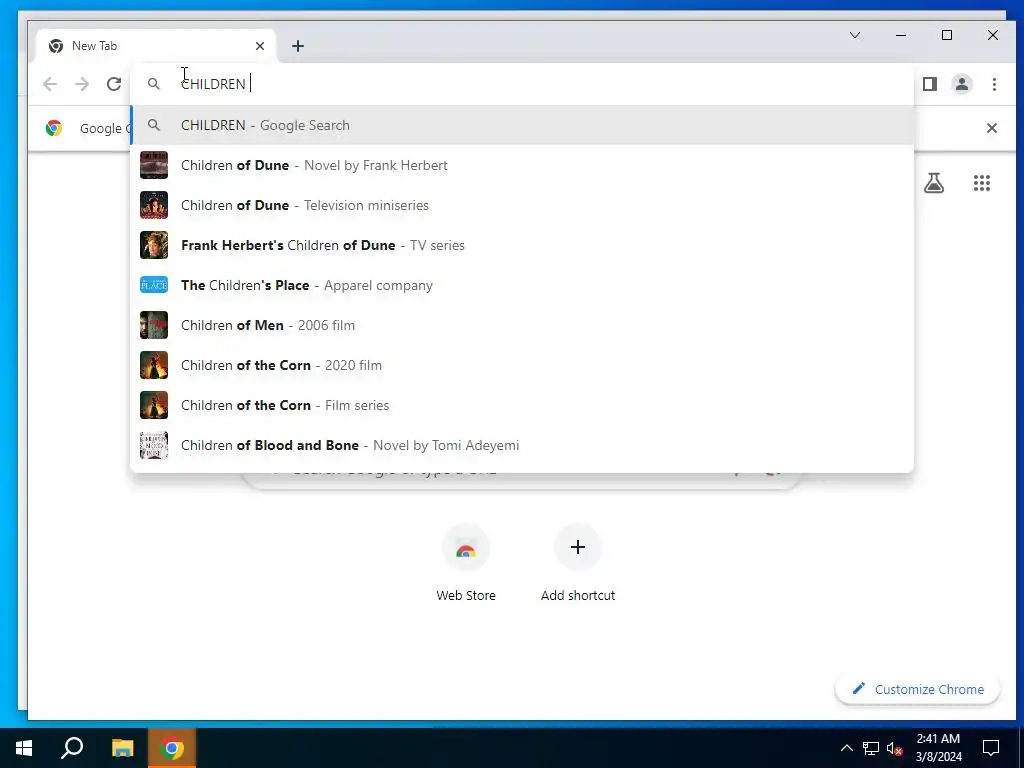Image resolution: width=1024 pixels, height=768 pixels.
Task: Go back with the left arrow
Action: [50, 84]
